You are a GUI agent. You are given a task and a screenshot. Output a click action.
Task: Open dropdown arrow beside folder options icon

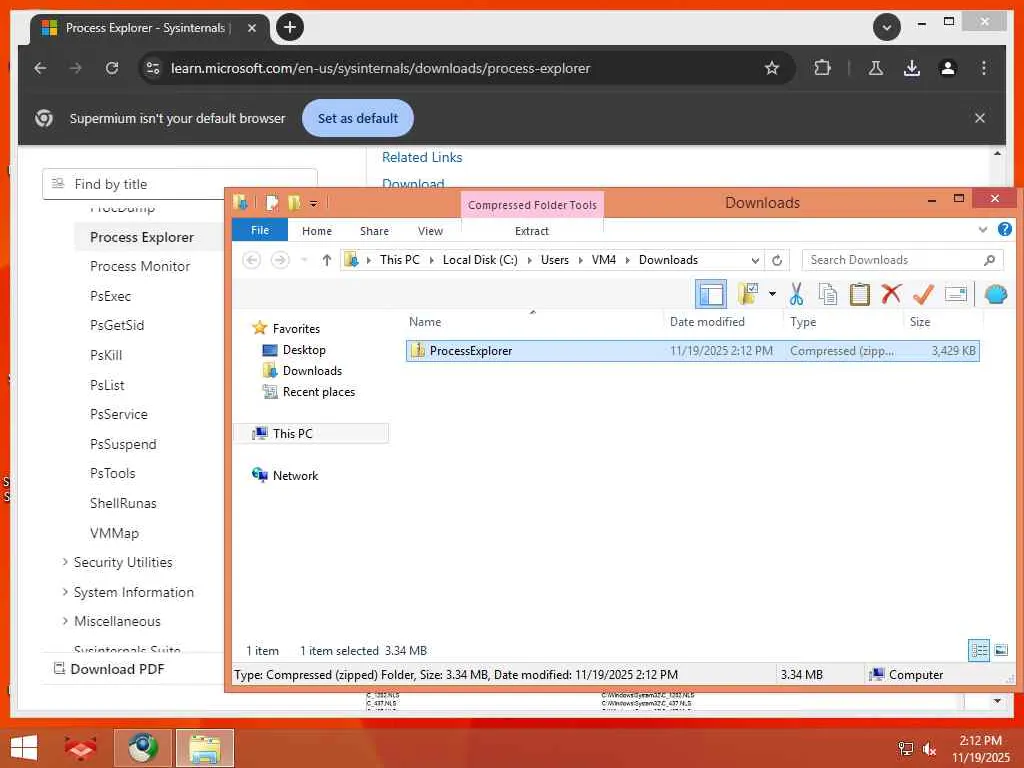tap(772, 294)
